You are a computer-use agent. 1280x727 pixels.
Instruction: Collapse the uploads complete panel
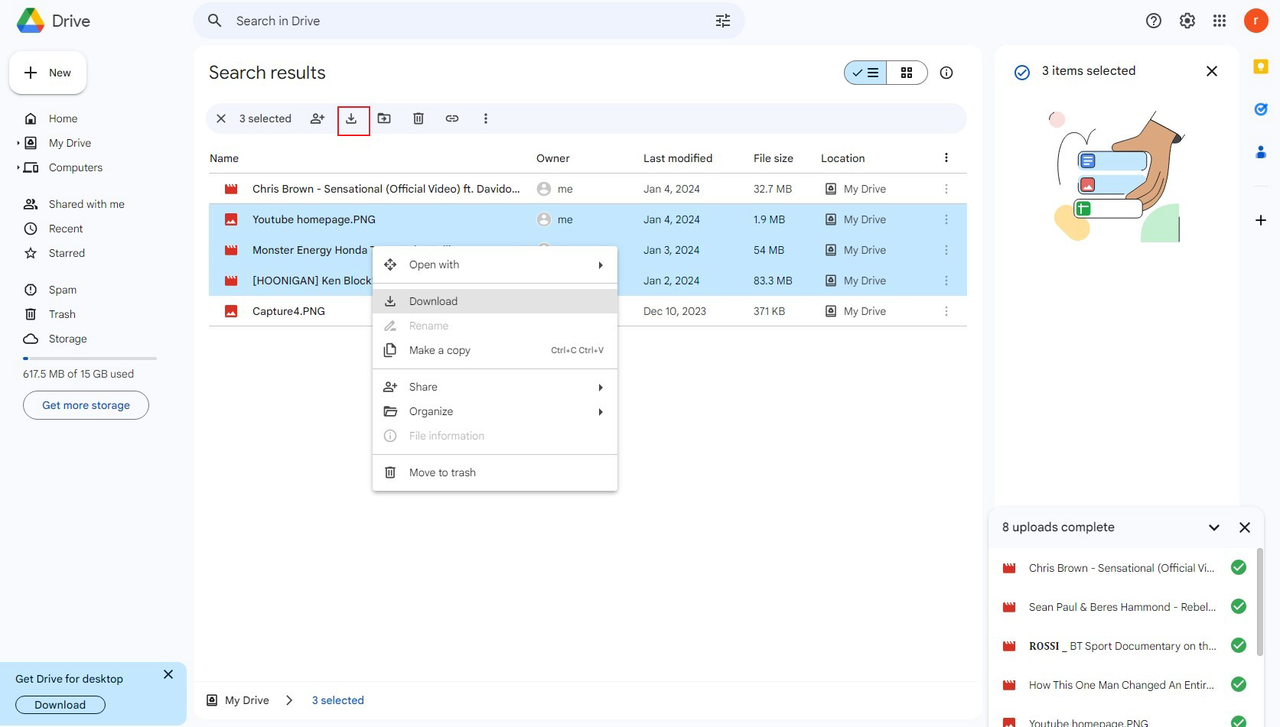[1213, 527]
